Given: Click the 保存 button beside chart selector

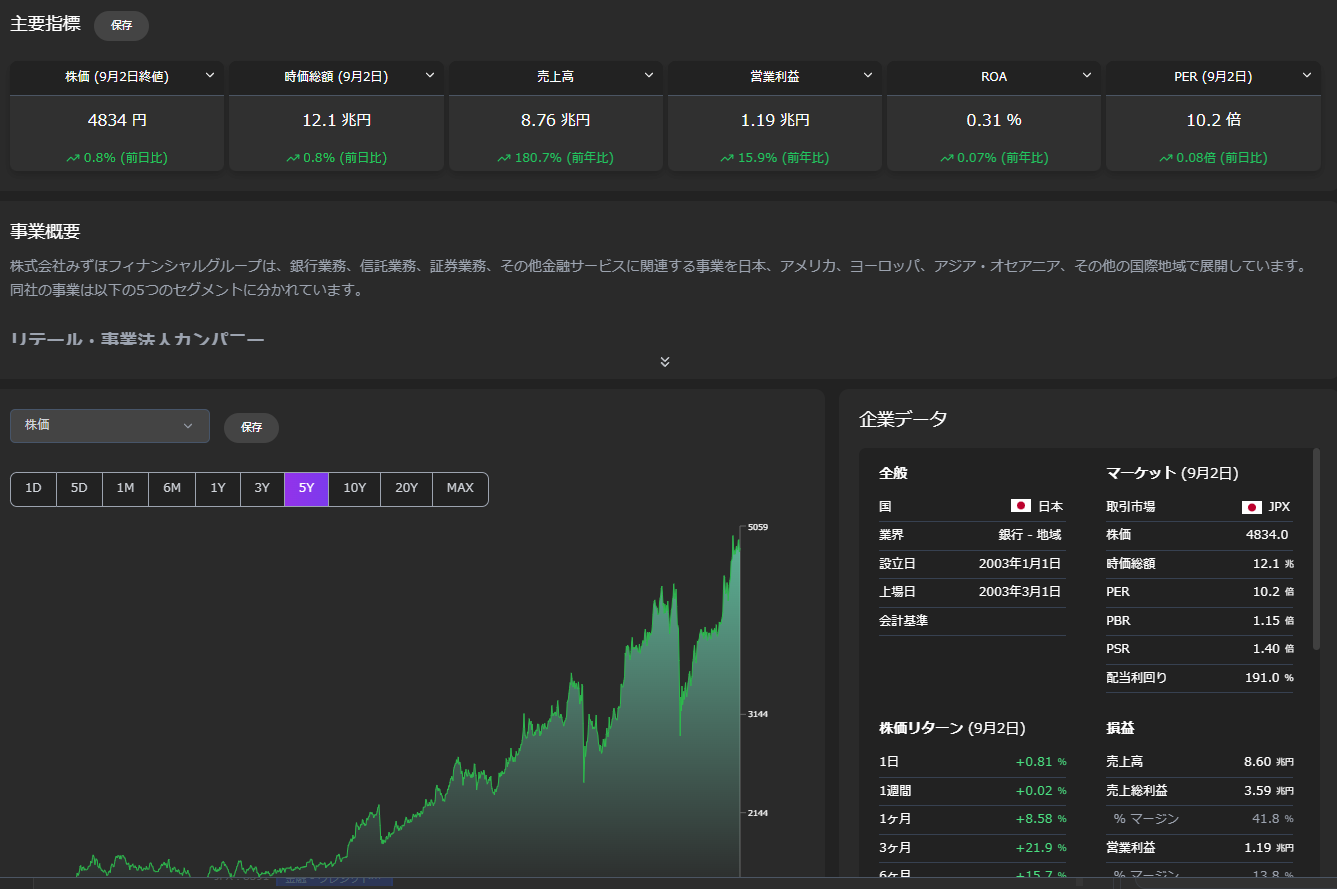Looking at the screenshot, I should (251, 427).
